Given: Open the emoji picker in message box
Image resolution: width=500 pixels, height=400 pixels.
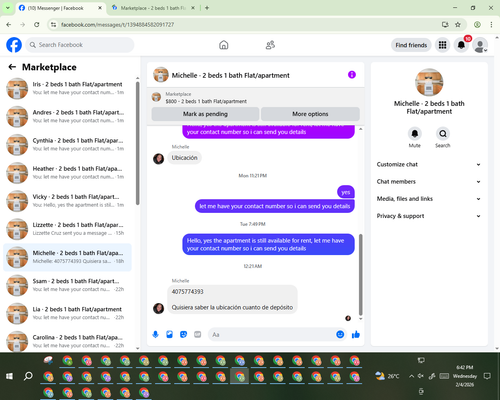Looking at the screenshot, I should pyautogui.click(x=340, y=334).
